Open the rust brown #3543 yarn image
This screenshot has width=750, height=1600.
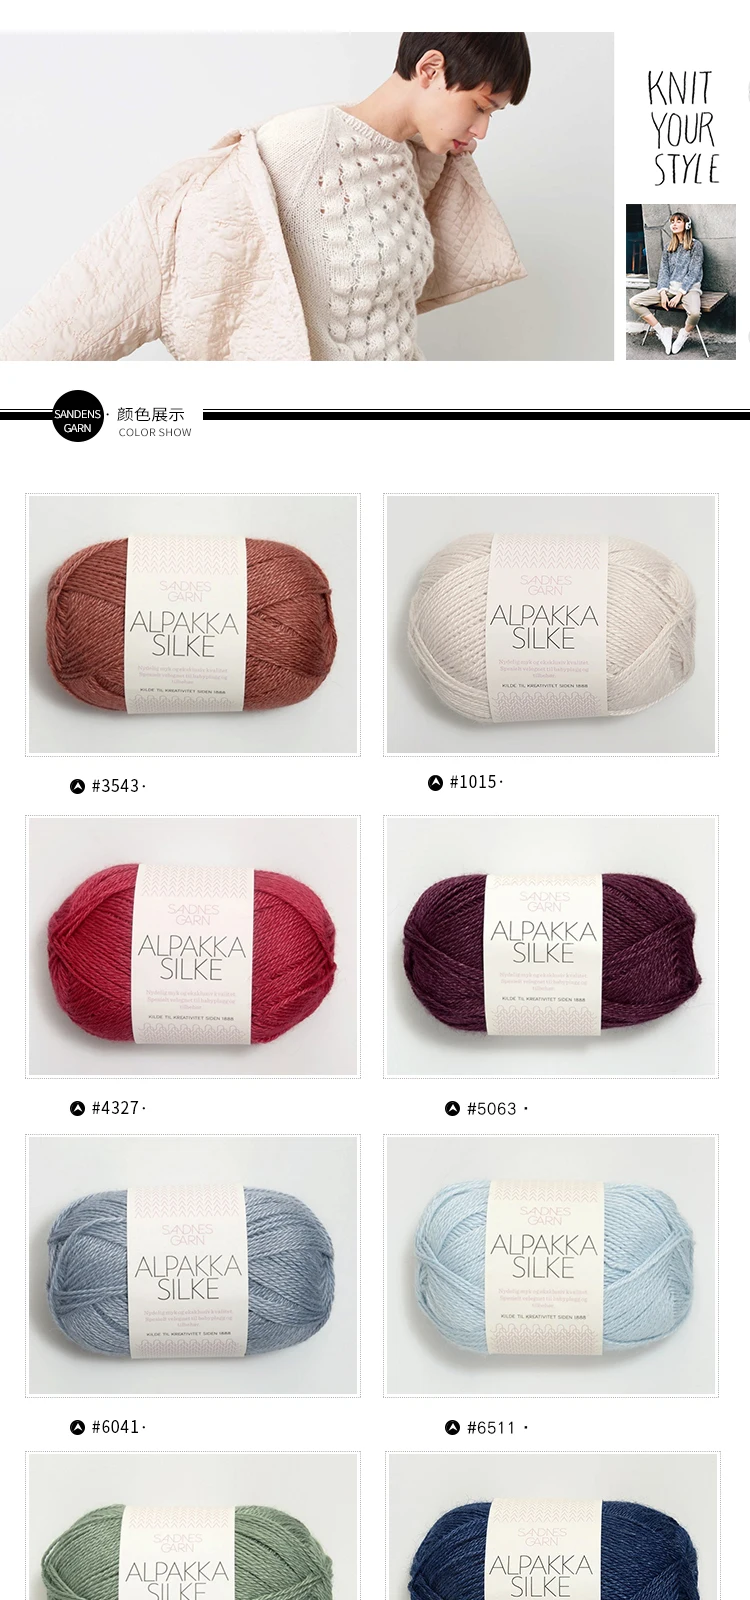point(193,624)
